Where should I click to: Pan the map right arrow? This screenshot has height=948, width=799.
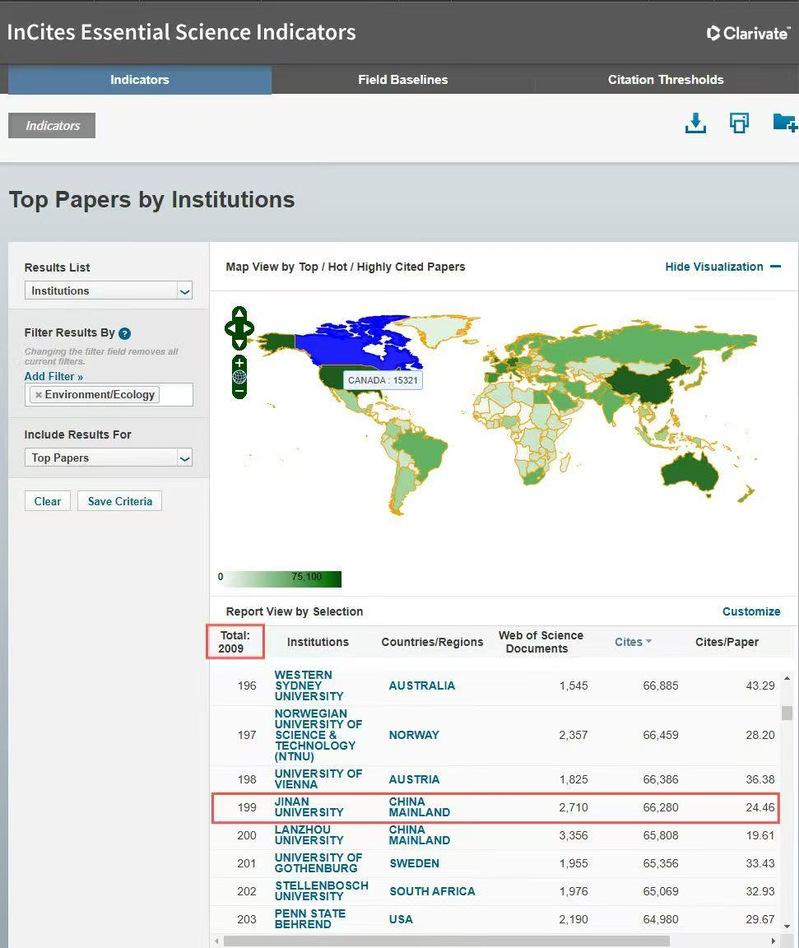[248, 328]
